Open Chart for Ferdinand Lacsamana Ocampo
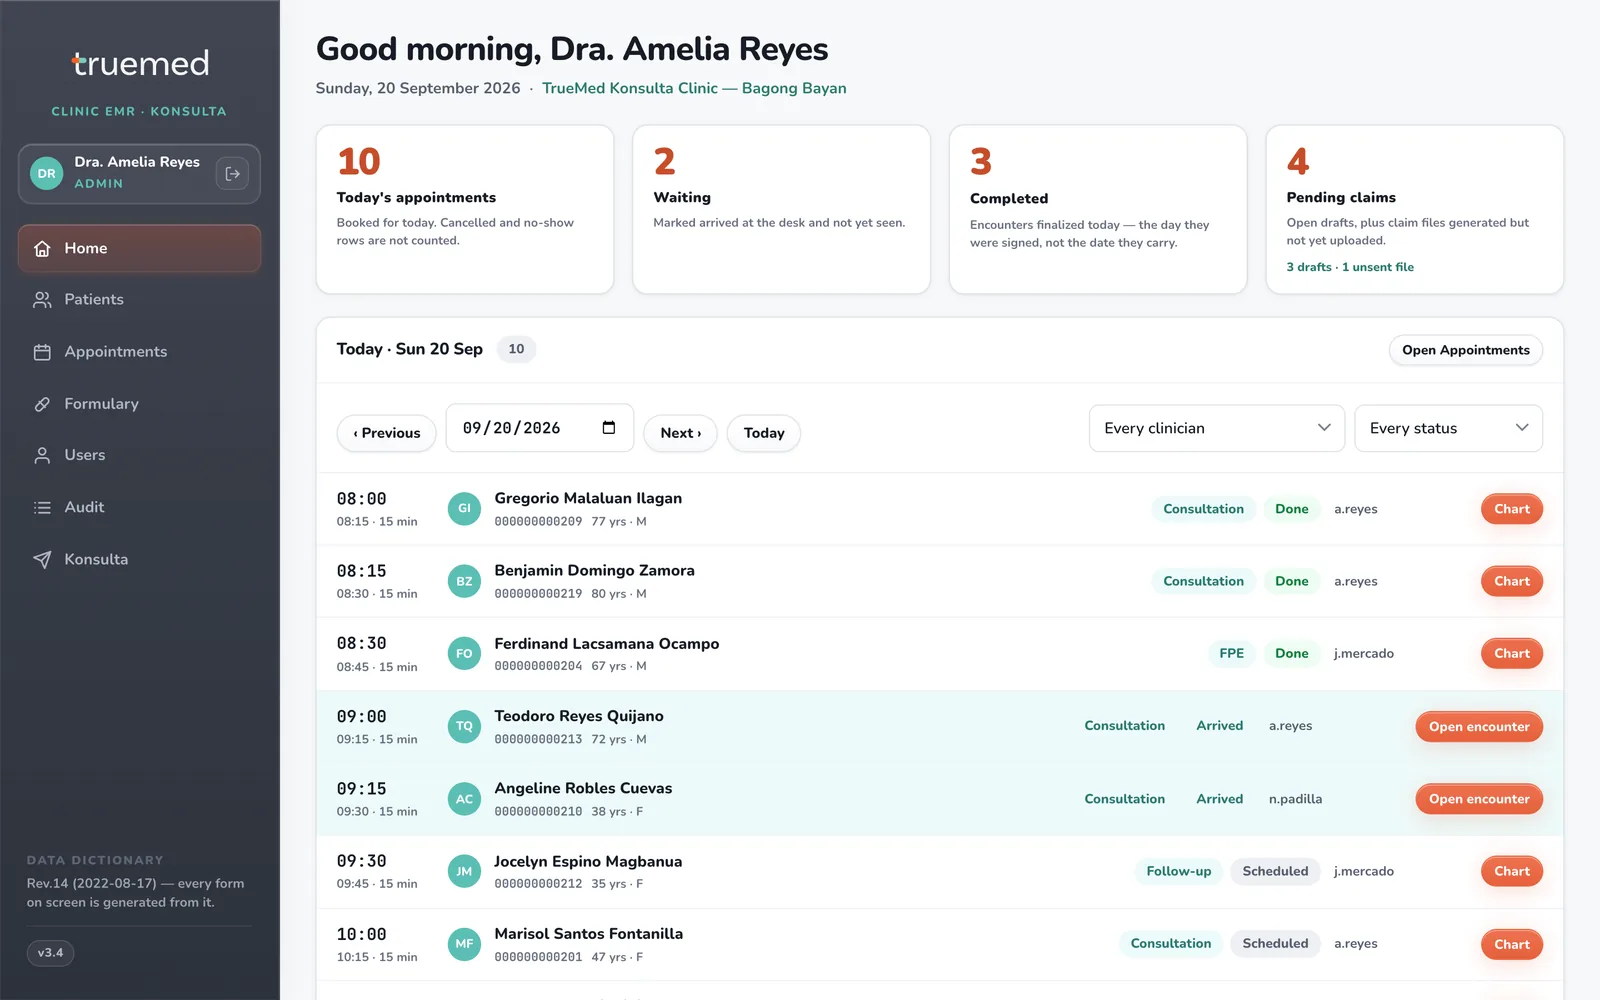This screenshot has height=1000, width=1600. click(x=1512, y=654)
